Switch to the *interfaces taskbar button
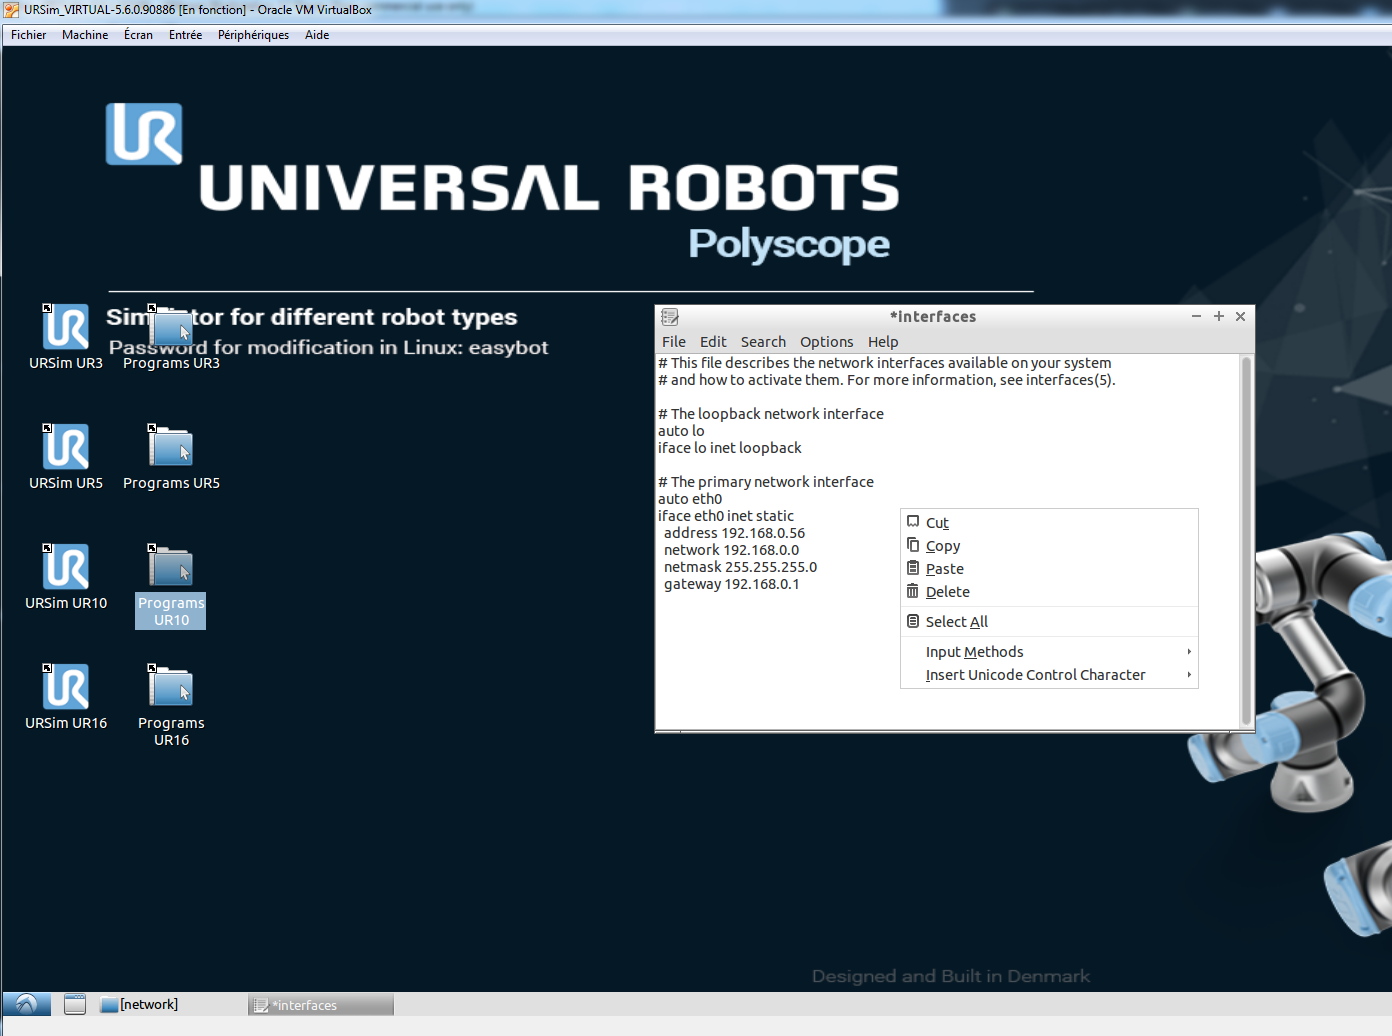 point(321,1005)
